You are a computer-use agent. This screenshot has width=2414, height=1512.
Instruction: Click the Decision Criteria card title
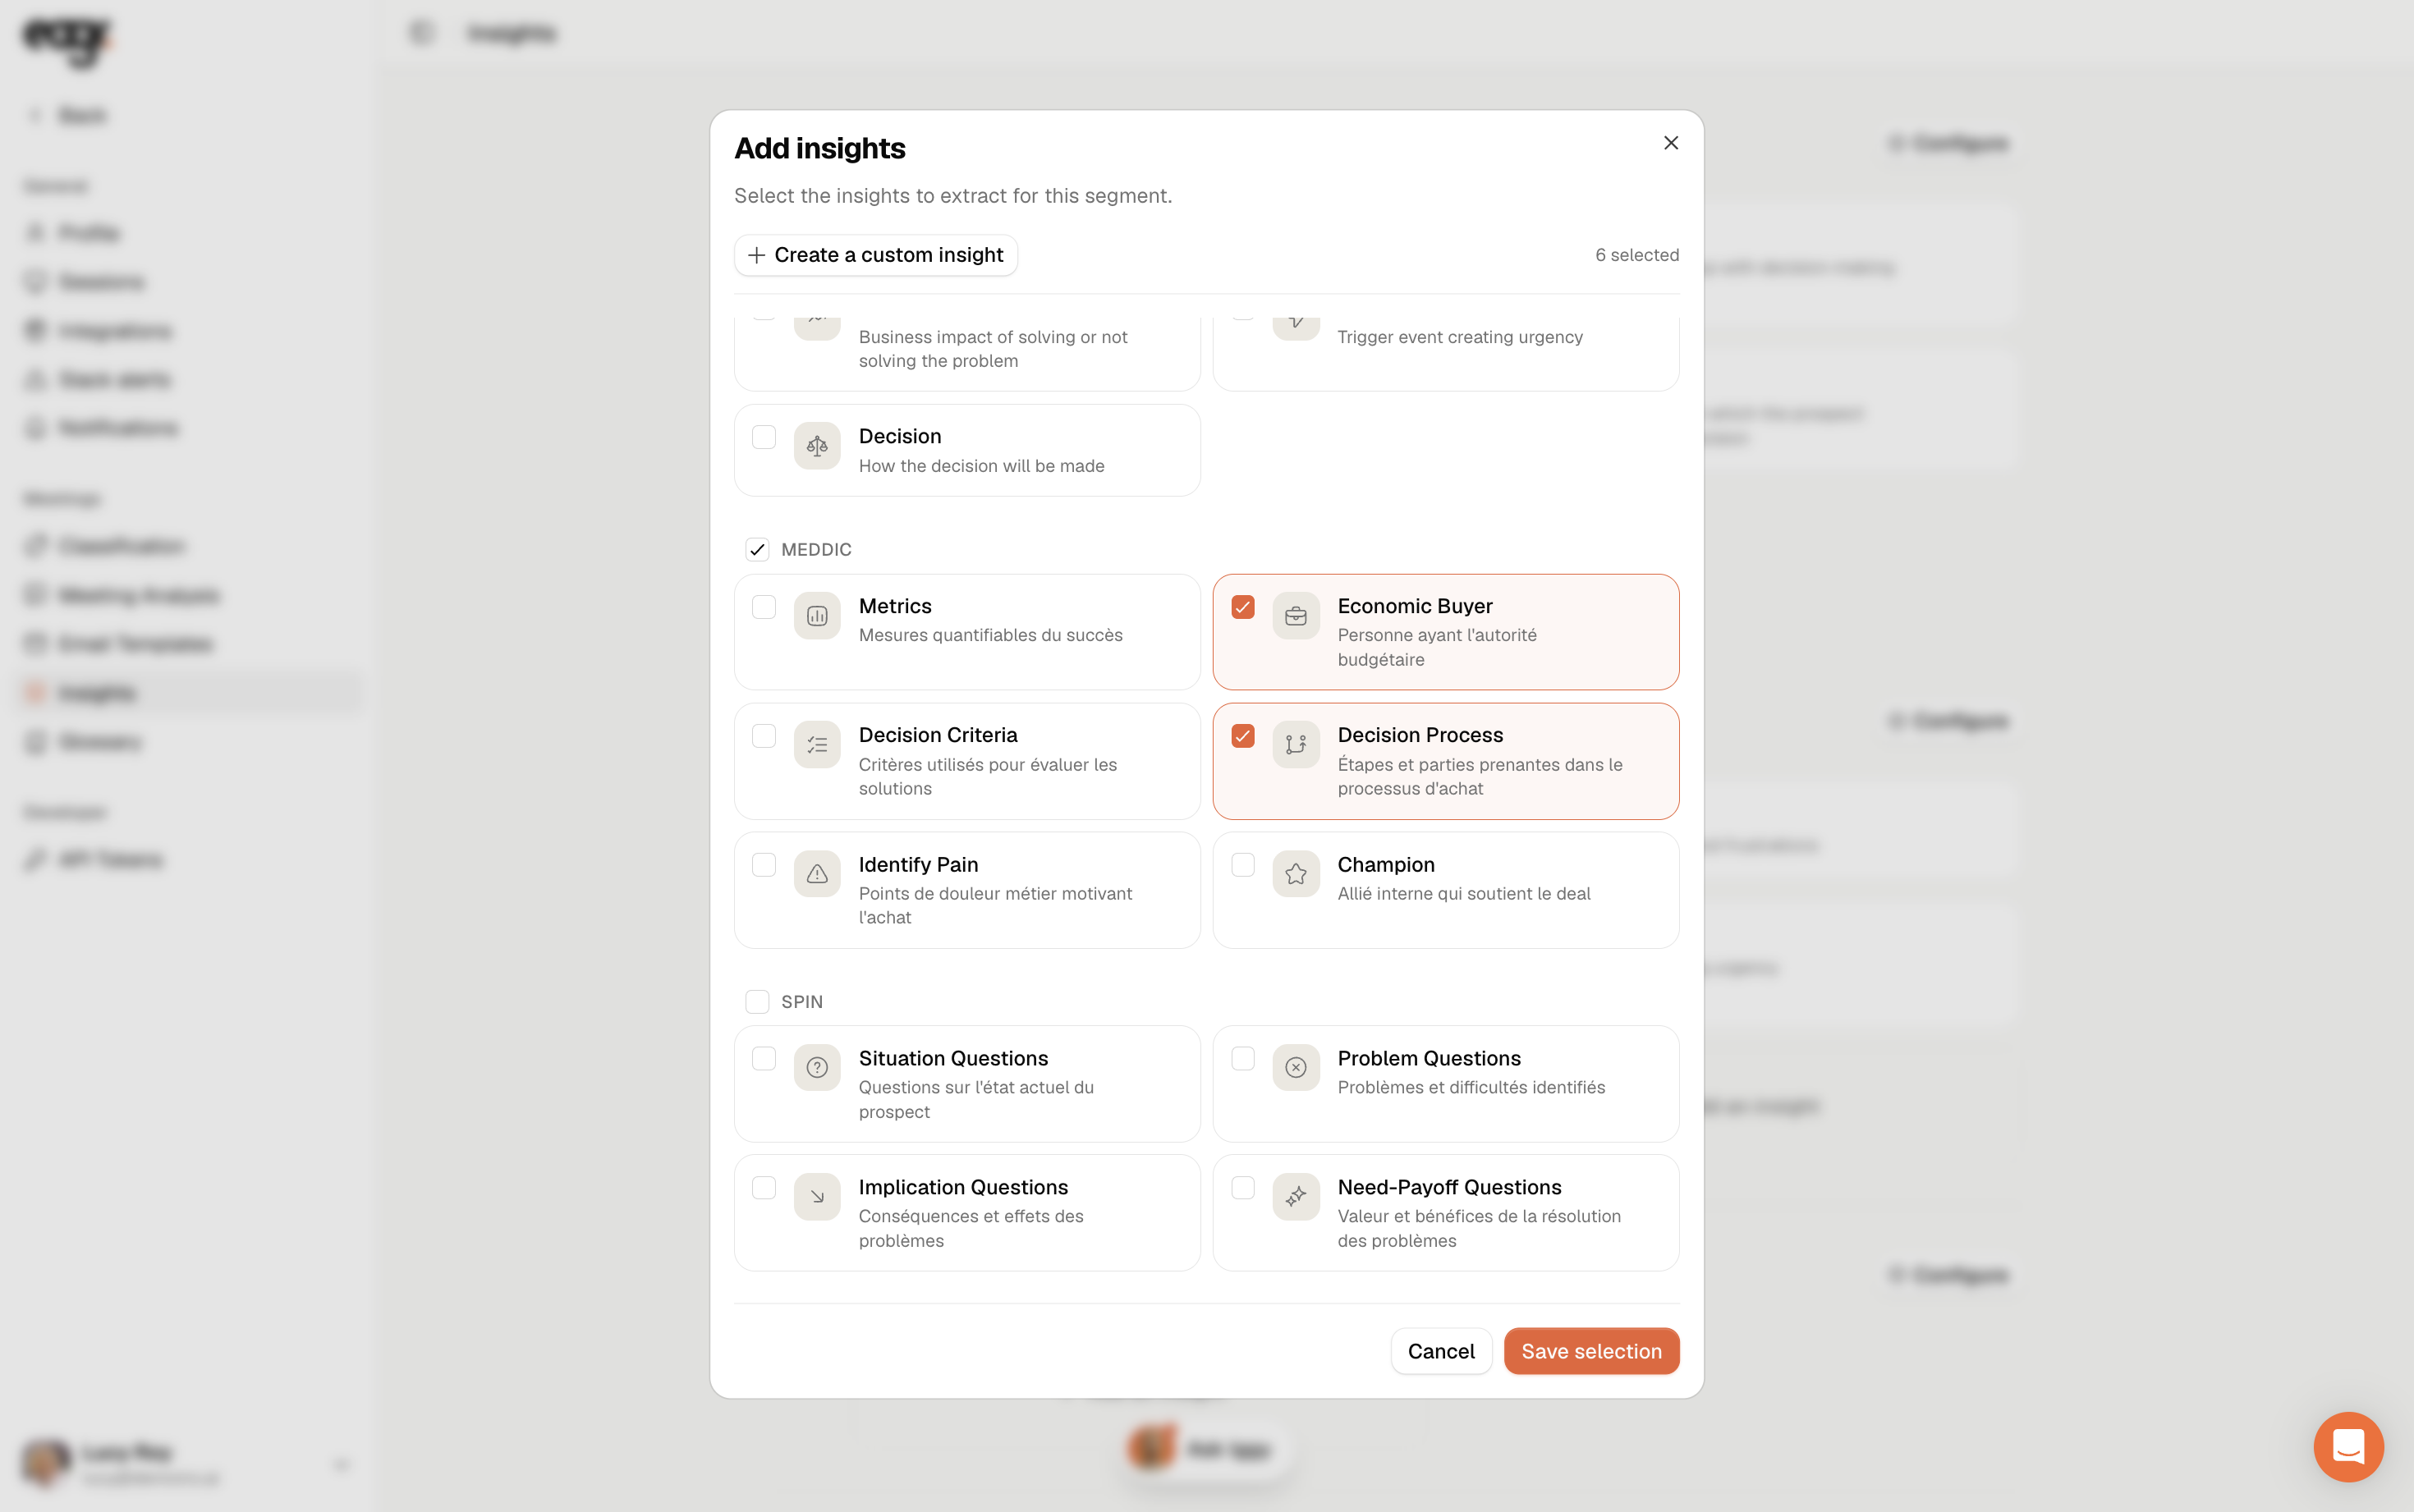[x=938, y=735]
